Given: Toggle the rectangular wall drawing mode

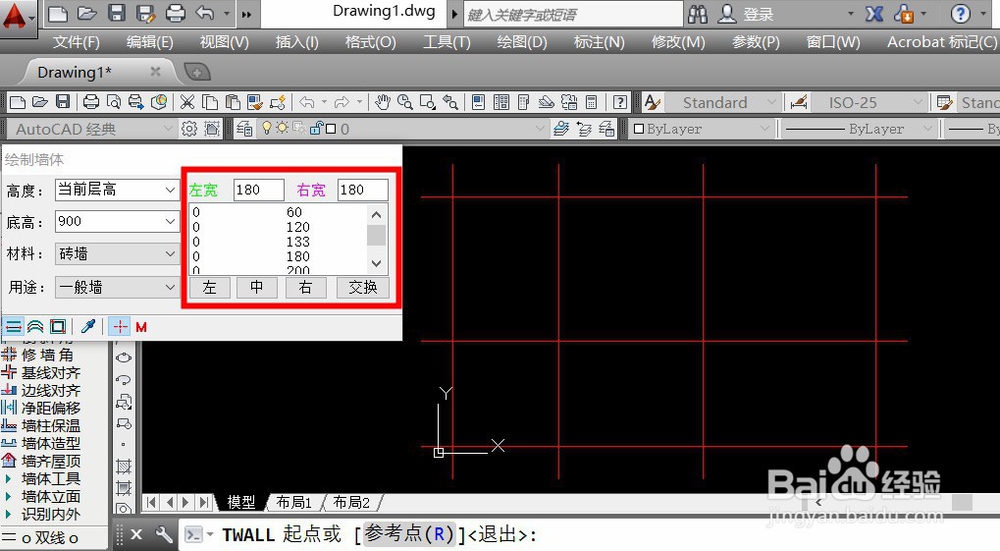Looking at the screenshot, I should point(57,327).
